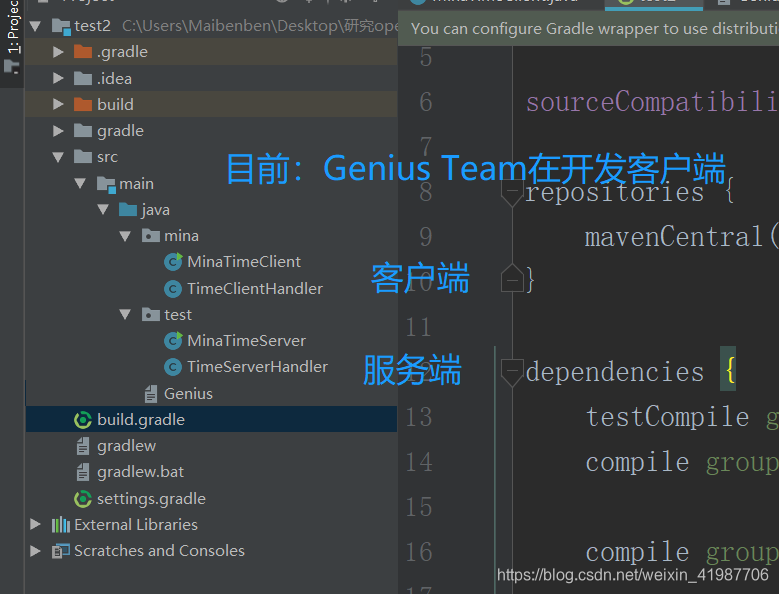
Task: Click the orange .gradle folder icon
Action: (82, 52)
